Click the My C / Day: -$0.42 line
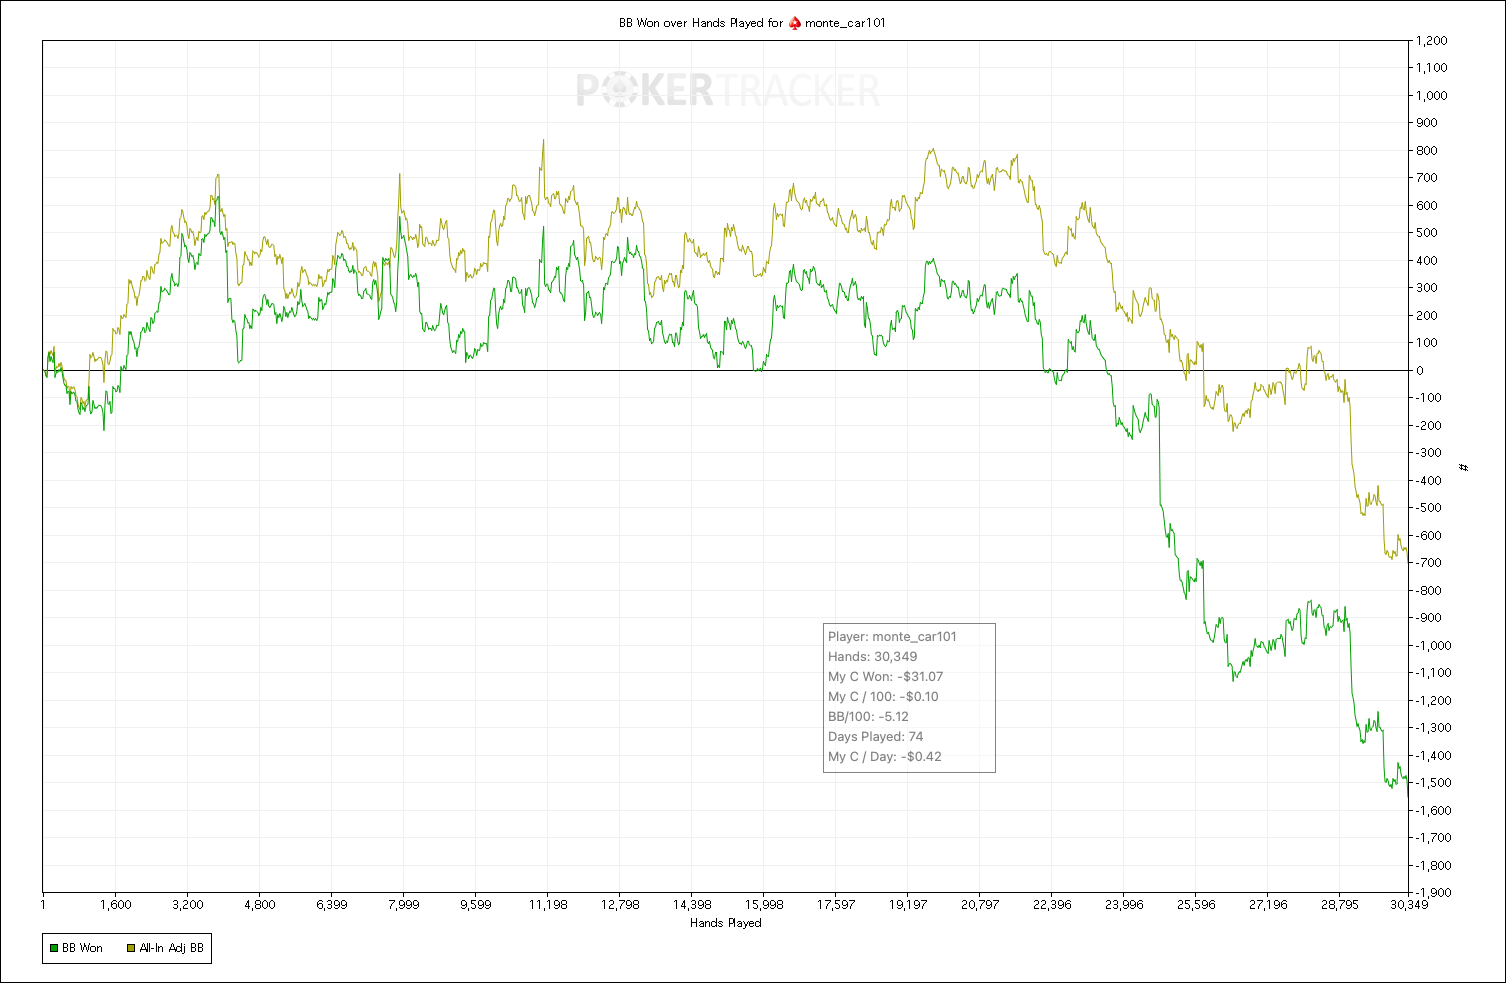 tap(885, 757)
